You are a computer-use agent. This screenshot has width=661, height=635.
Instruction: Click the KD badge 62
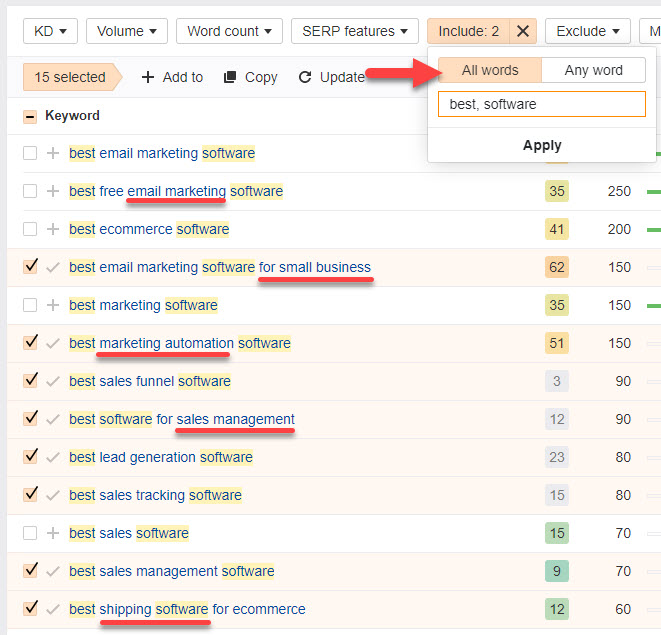[557, 267]
